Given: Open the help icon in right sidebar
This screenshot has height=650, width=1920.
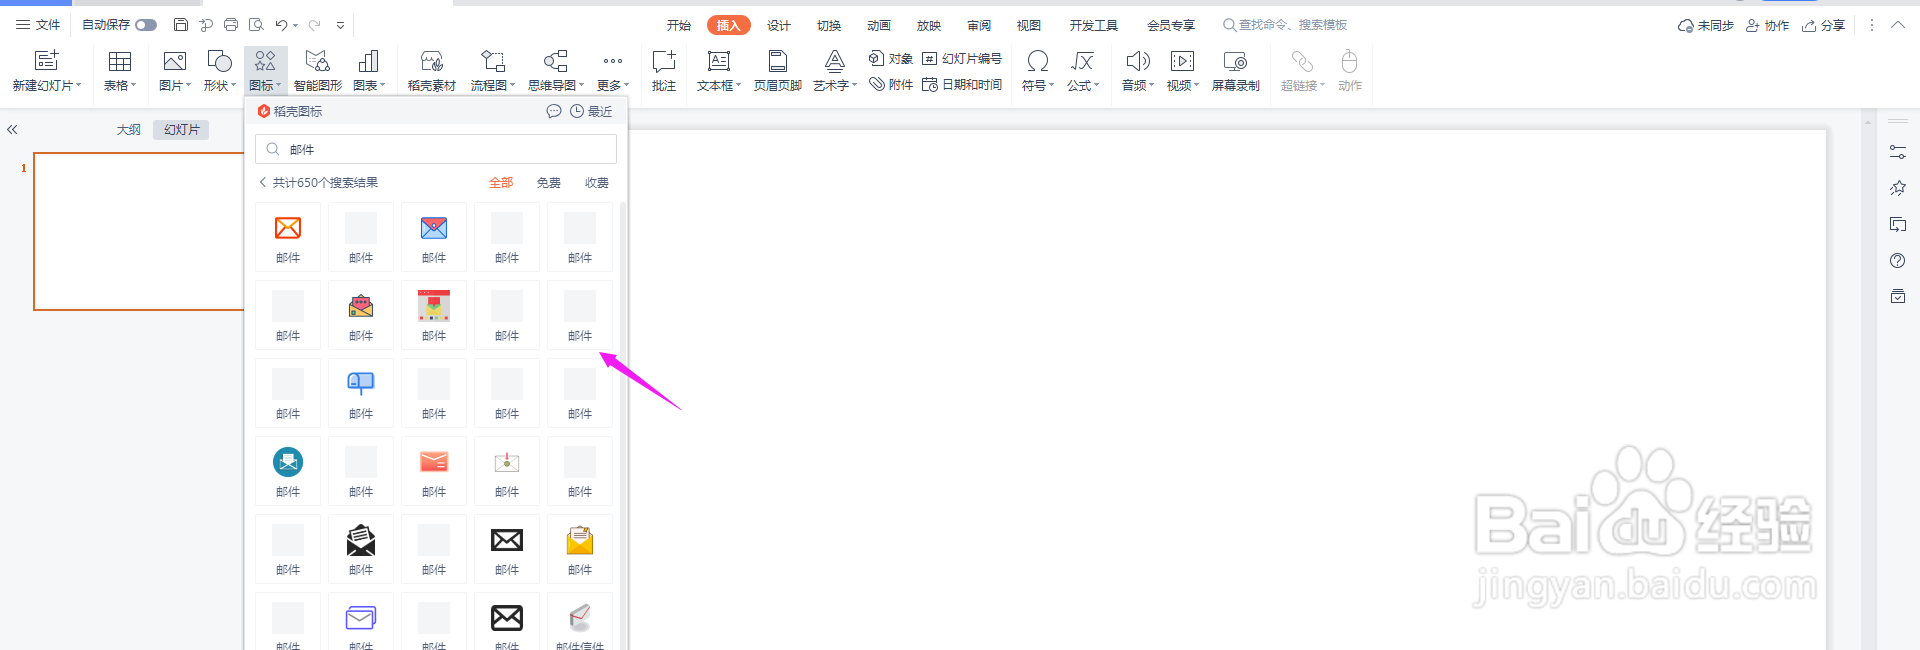Looking at the screenshot, I should [1898, 261].
